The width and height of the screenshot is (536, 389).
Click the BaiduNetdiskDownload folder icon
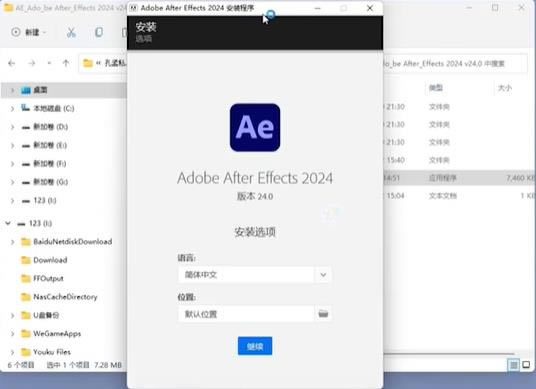pos(26,242)
